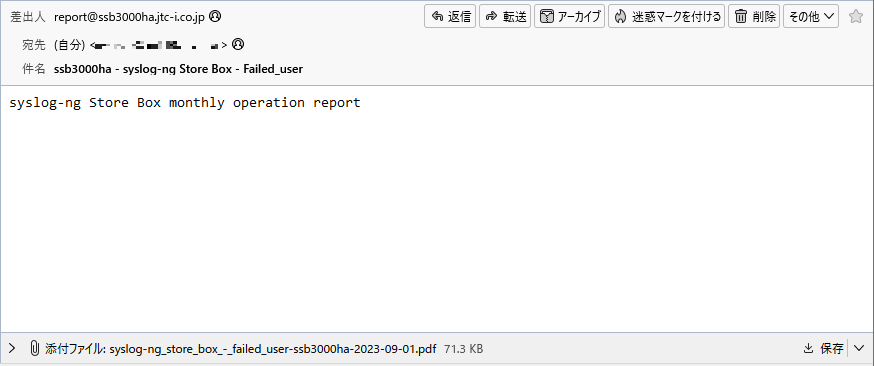Screen dimensions: 874x366
Task: Click the contact icon beside the recipient
Action: (x=238, y=44)
